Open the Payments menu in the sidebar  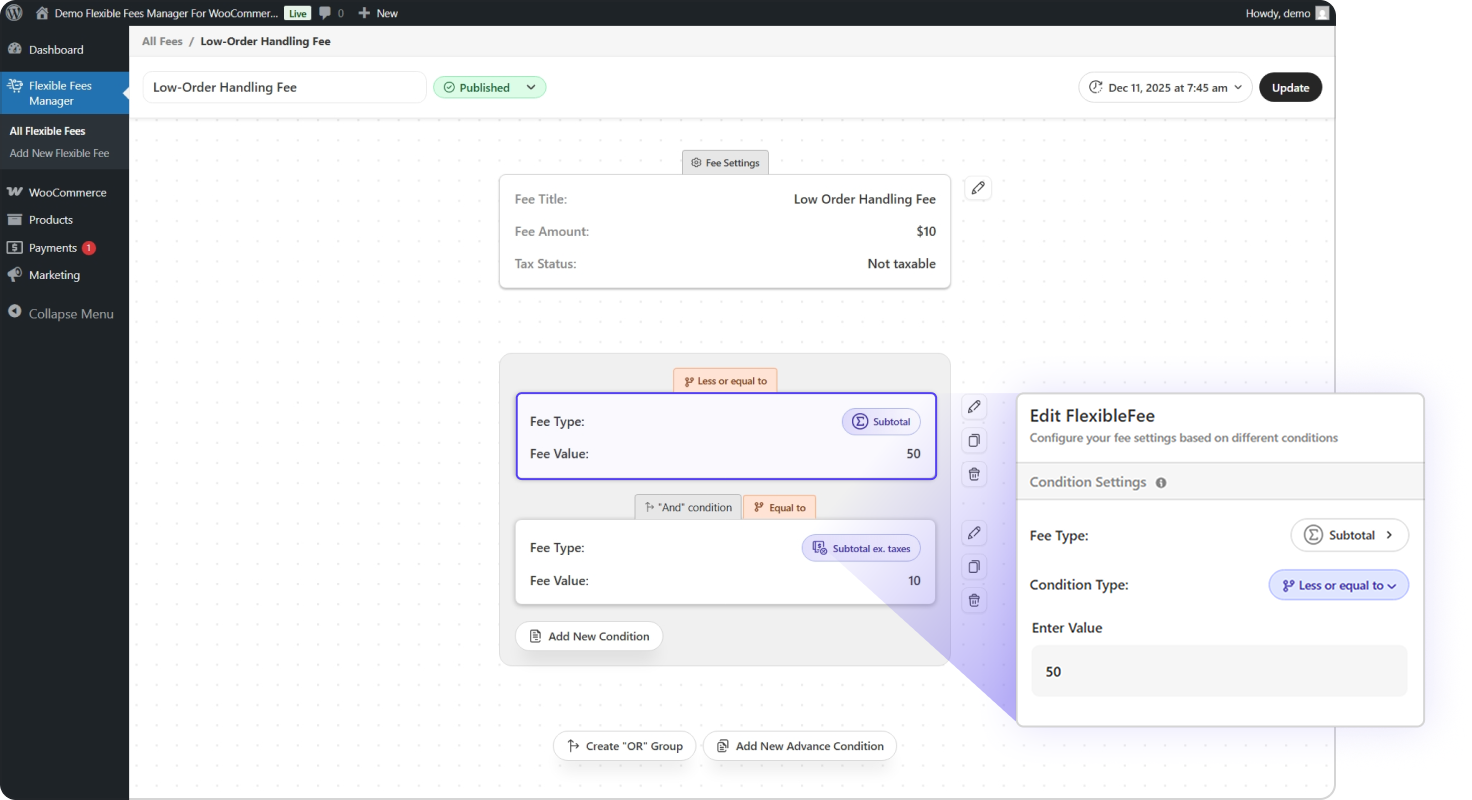(52, 247)
